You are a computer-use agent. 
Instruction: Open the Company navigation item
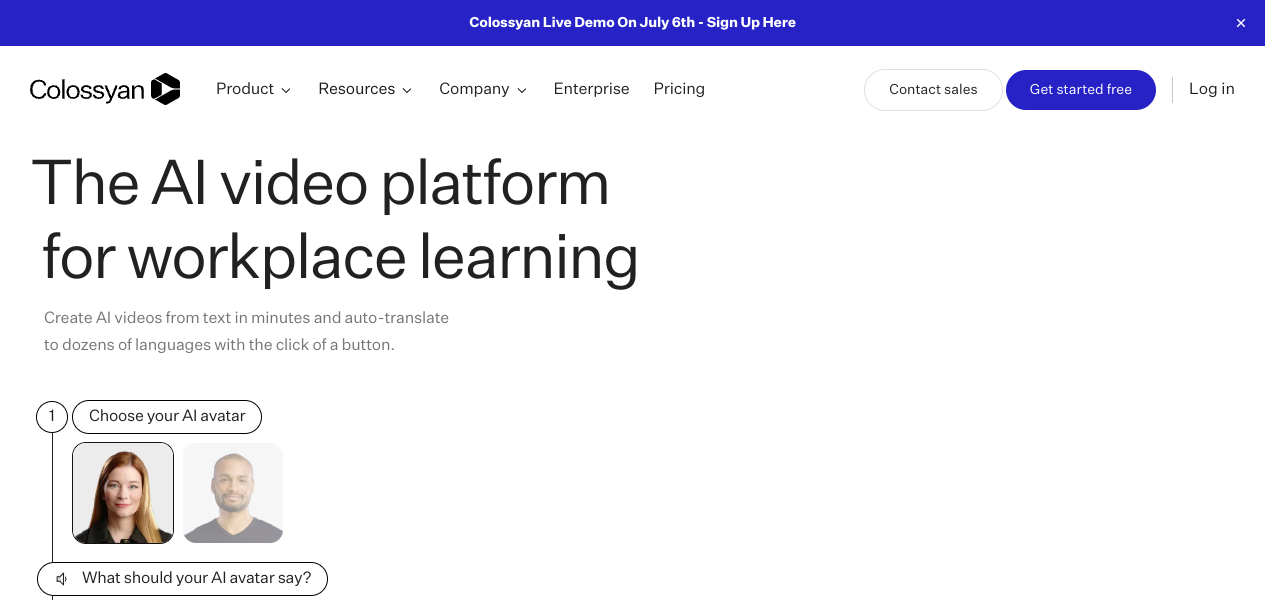(474, 89)
